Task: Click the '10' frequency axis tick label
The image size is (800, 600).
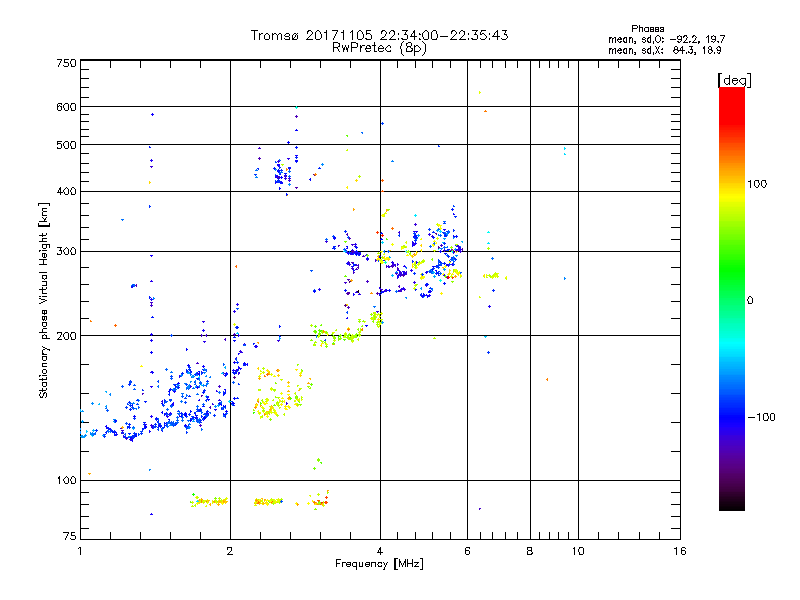Action: tap(578, 551)
